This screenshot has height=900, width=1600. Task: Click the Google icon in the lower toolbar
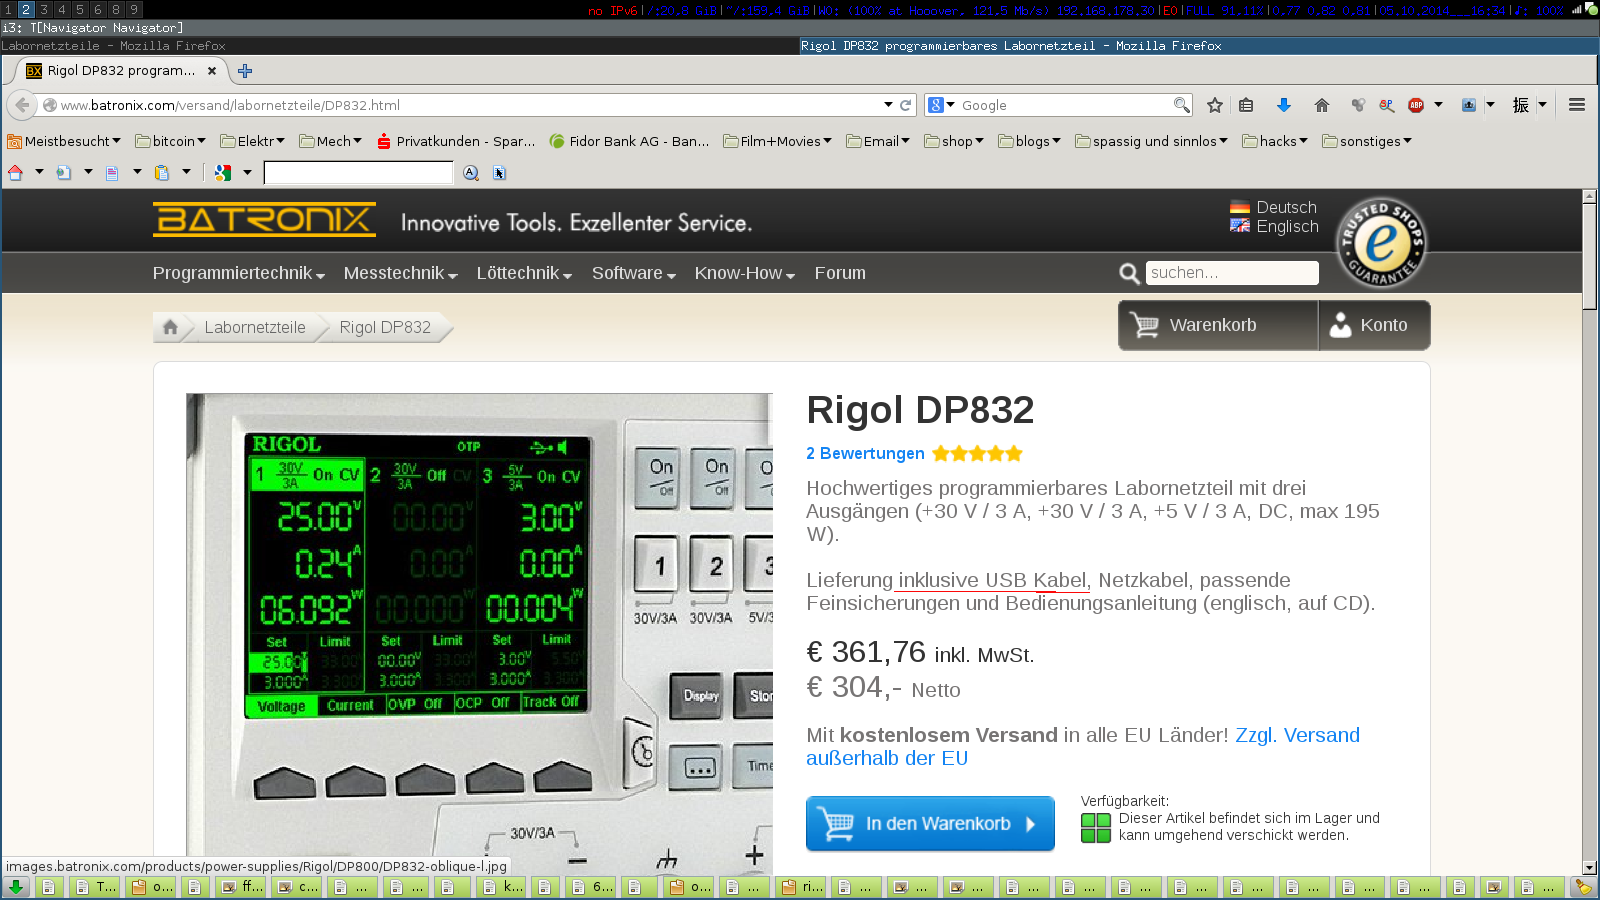click(x=223, y=173)
